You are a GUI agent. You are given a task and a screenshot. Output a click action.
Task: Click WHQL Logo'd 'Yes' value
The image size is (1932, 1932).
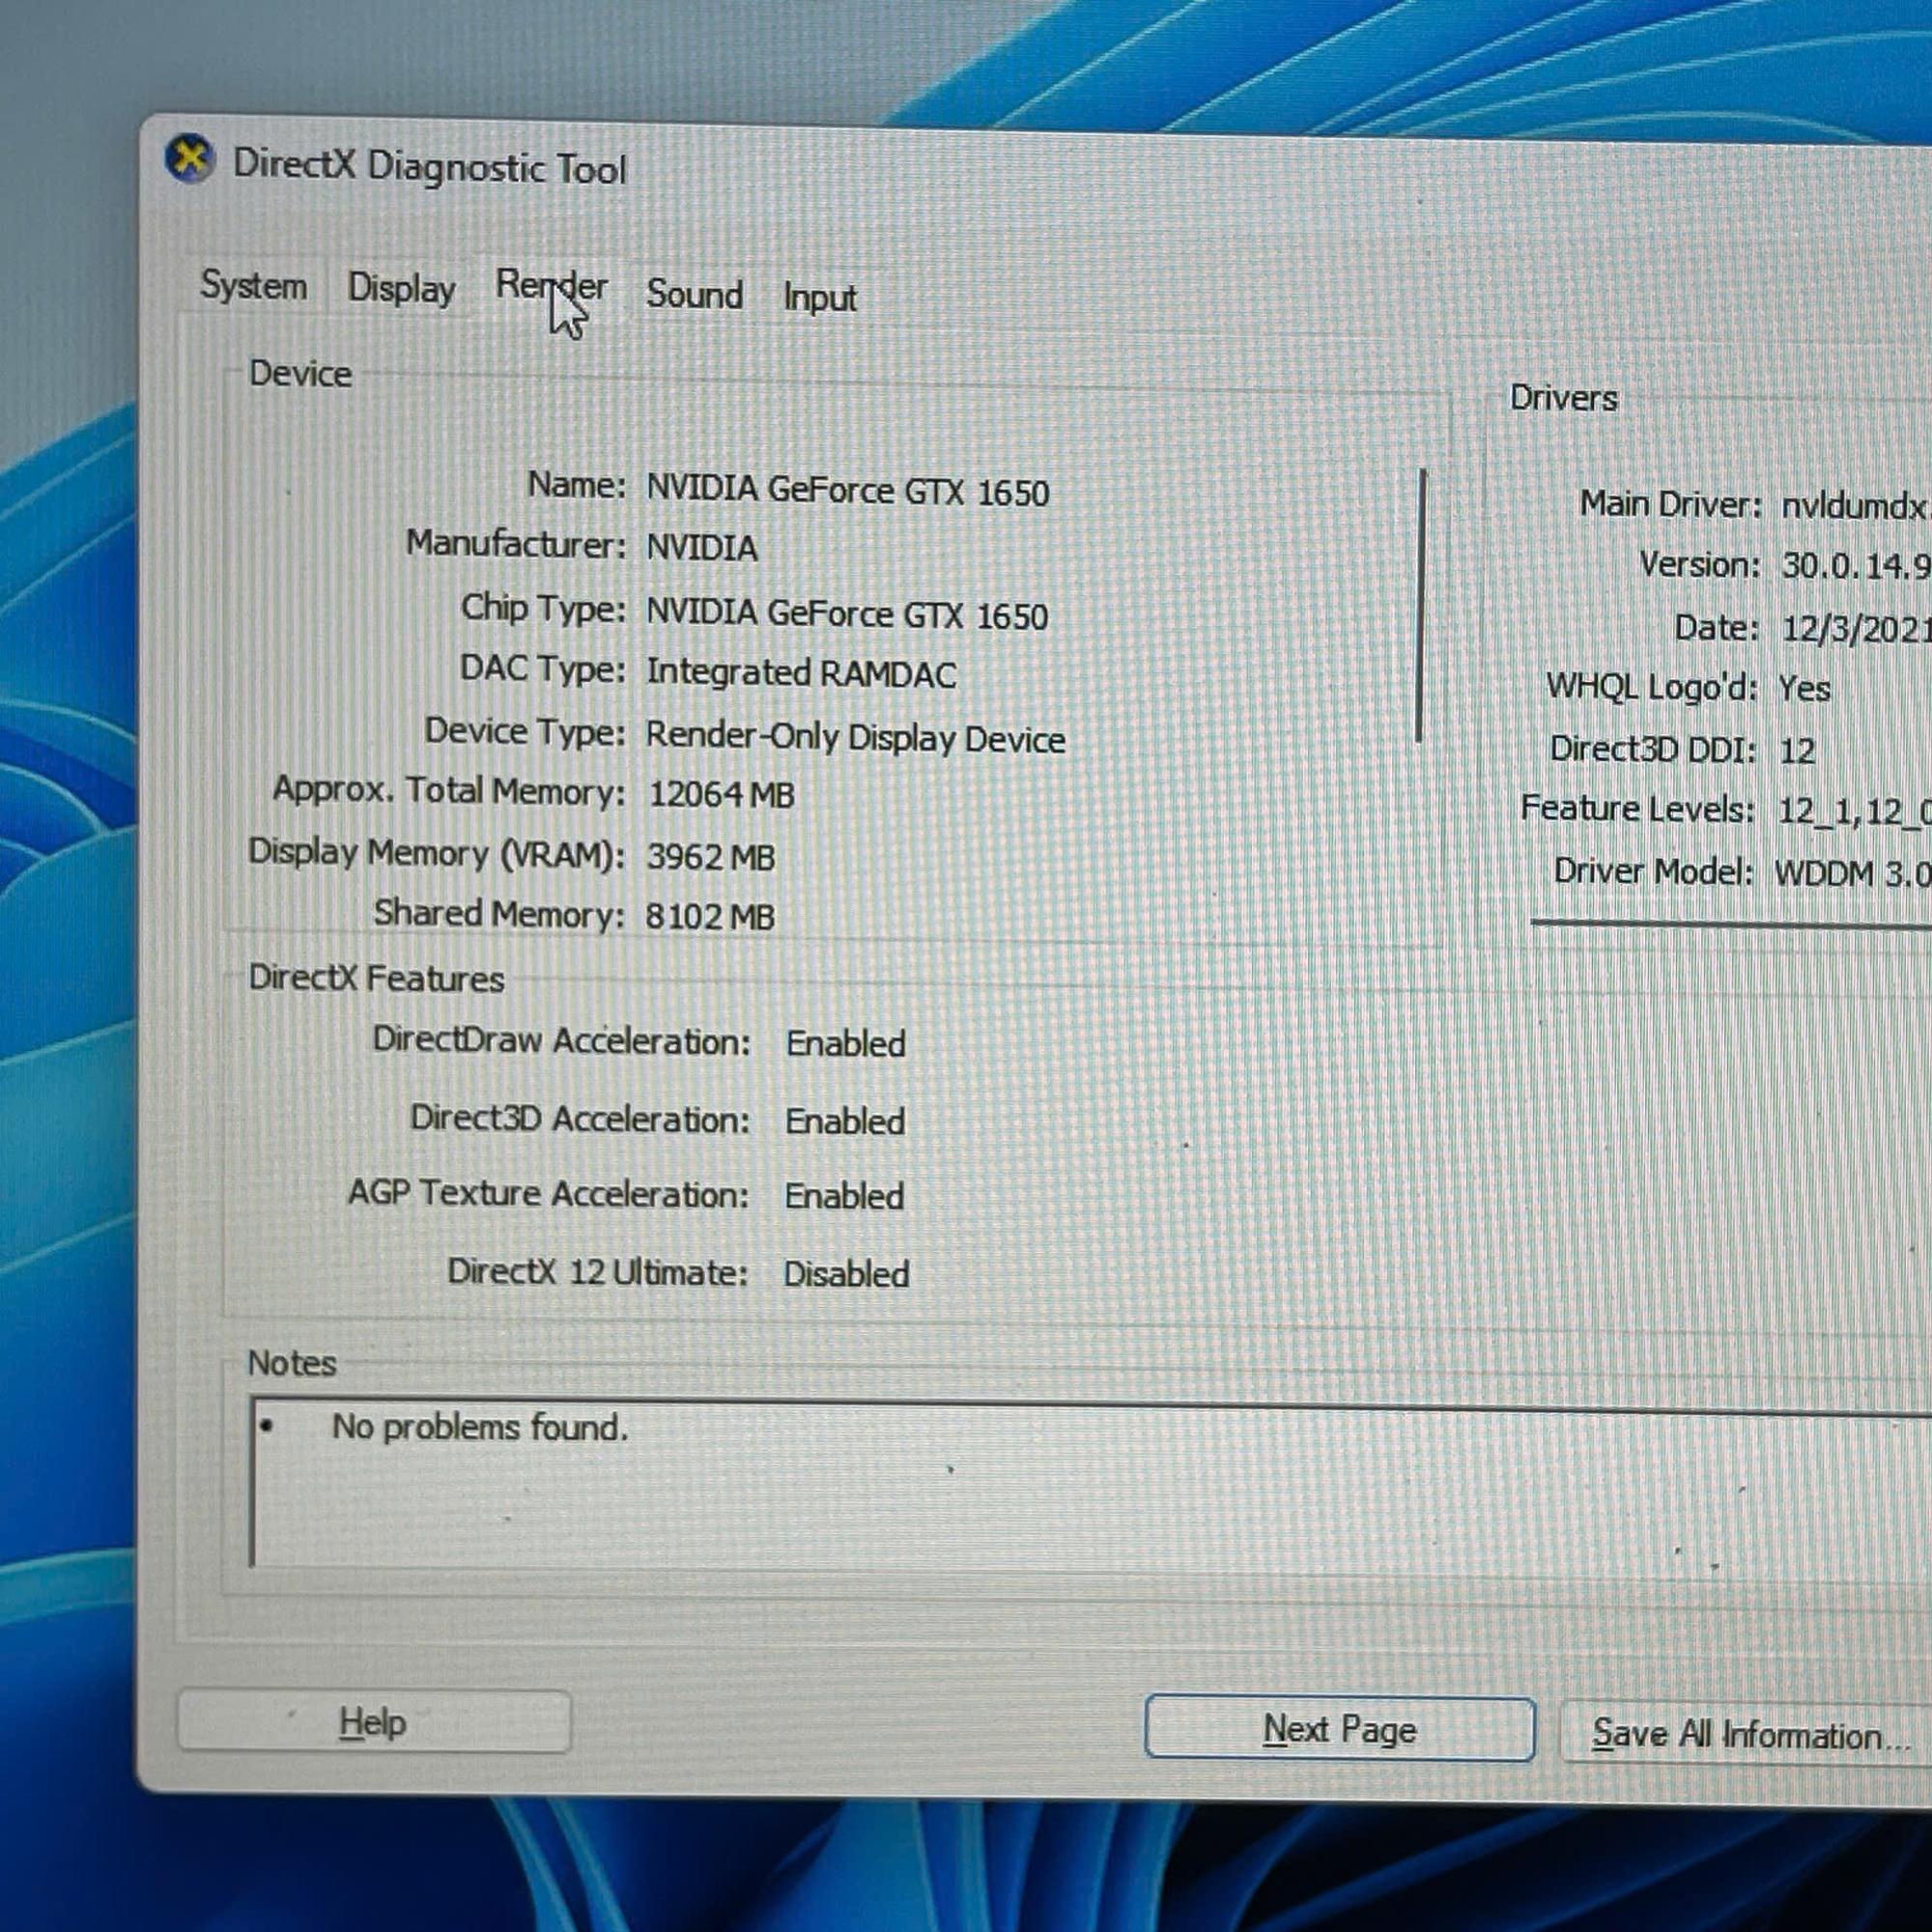[1804, 689]
